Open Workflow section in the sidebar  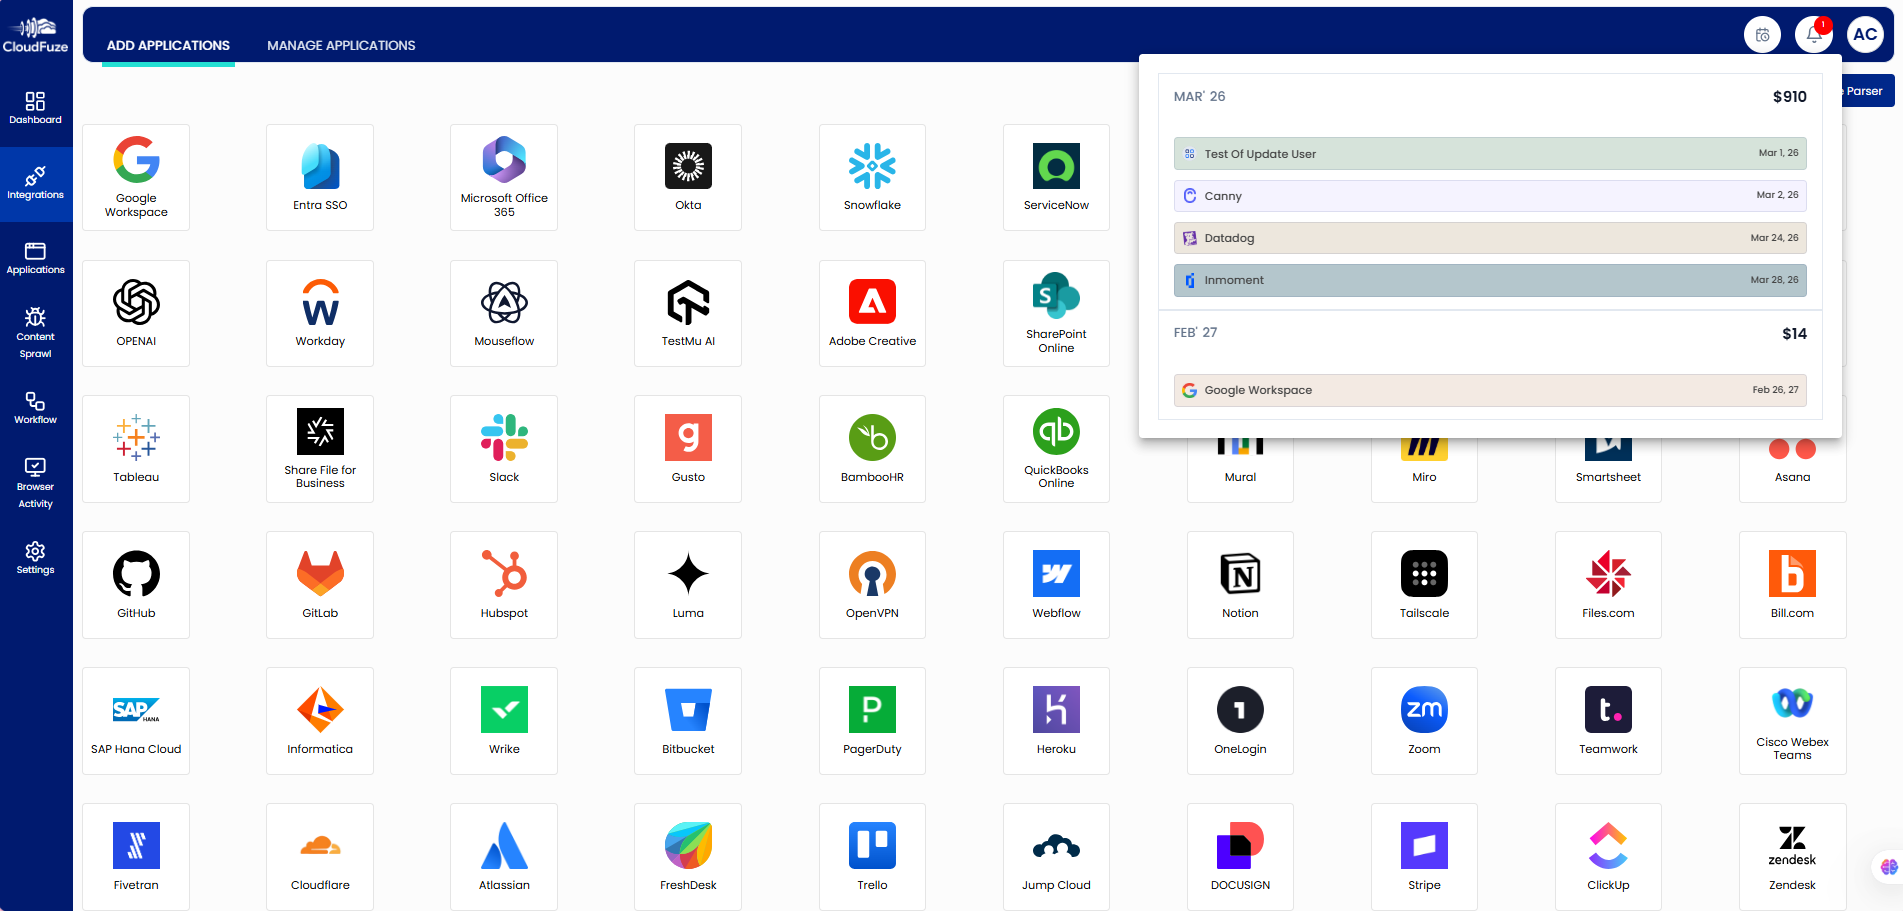[x=35, y=408]
